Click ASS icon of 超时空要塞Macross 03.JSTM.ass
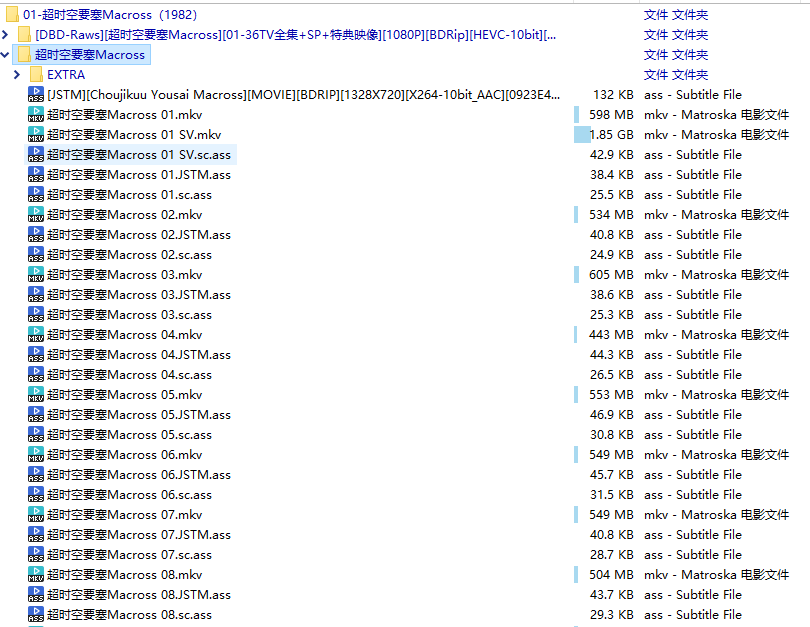 [36, 295]
